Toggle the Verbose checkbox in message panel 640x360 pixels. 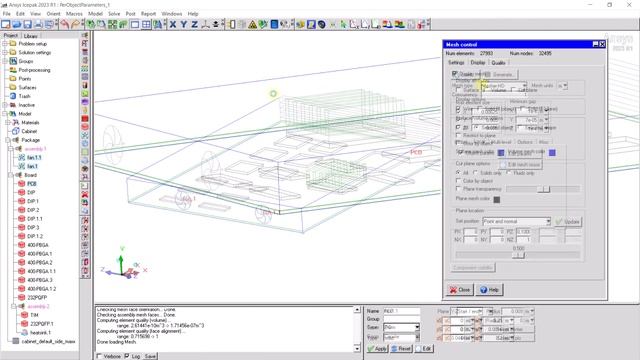pyautogui.click(x=99, y=356)
